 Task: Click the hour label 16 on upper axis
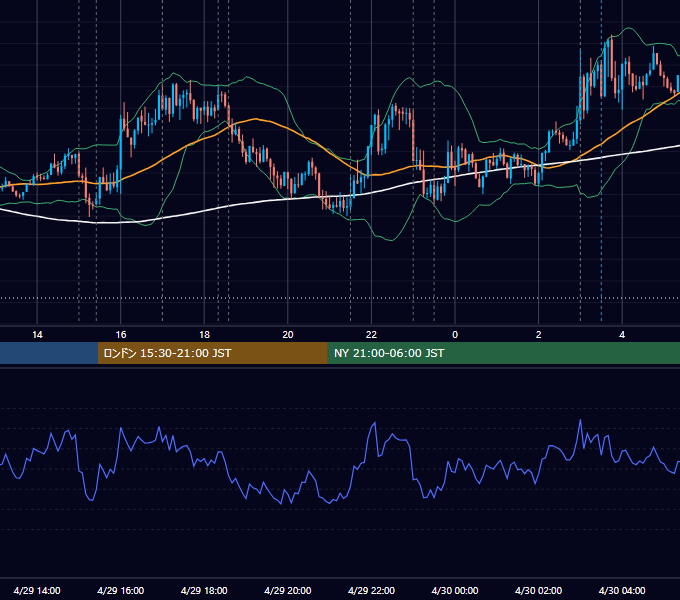(x=121, y=335)
